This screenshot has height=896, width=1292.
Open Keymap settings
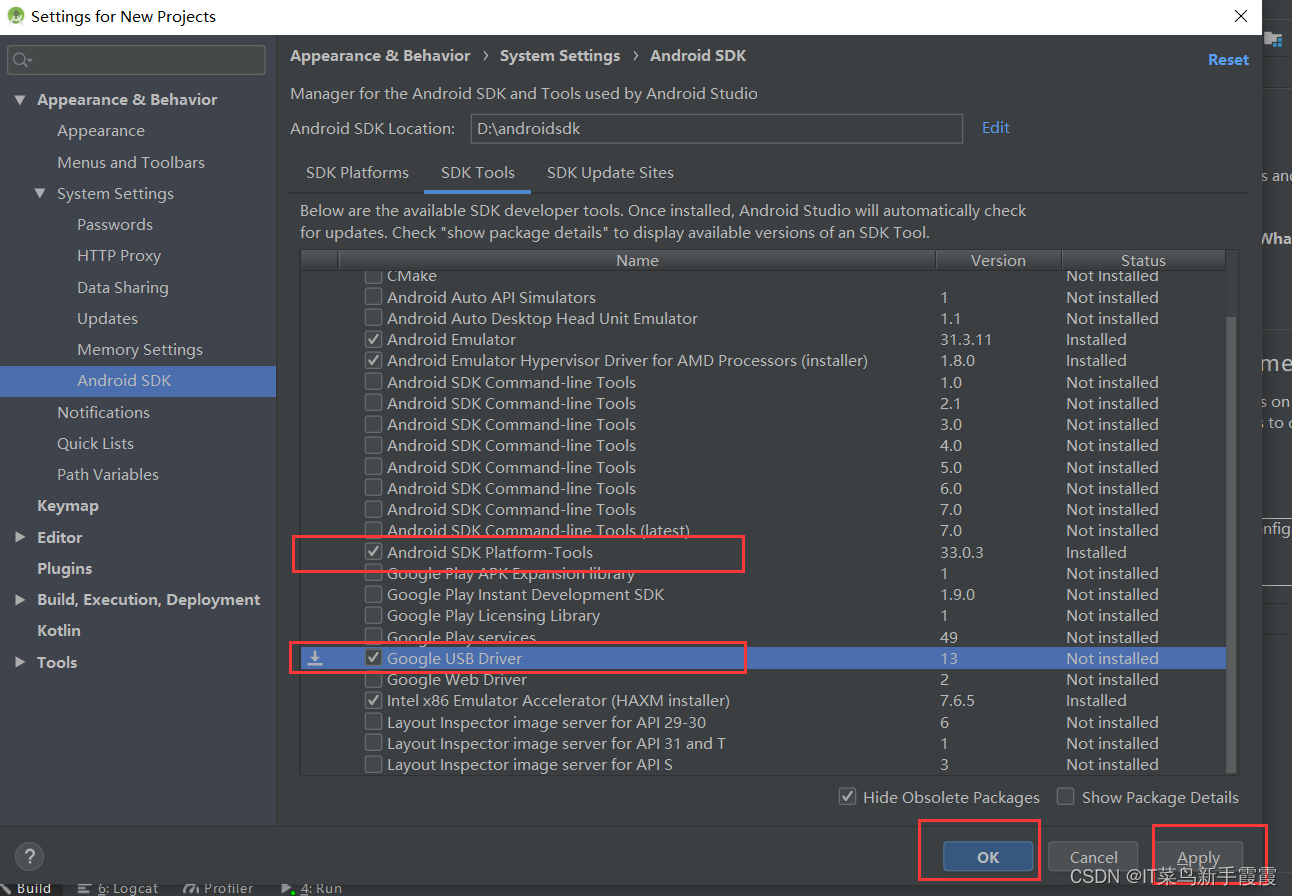coord(68,506)
